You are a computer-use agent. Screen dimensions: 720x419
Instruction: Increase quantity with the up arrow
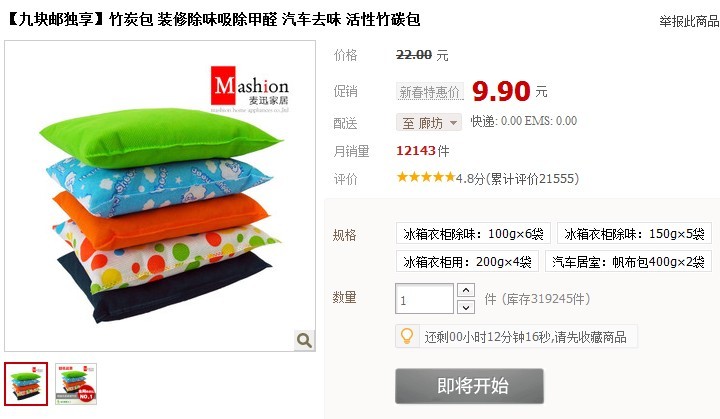[466, 290]
